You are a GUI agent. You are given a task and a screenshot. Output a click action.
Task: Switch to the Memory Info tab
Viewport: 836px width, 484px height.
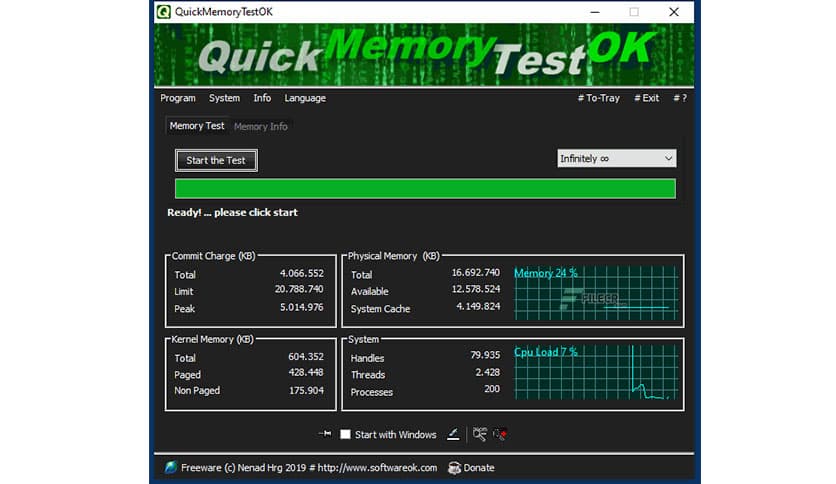pos(261,126)
